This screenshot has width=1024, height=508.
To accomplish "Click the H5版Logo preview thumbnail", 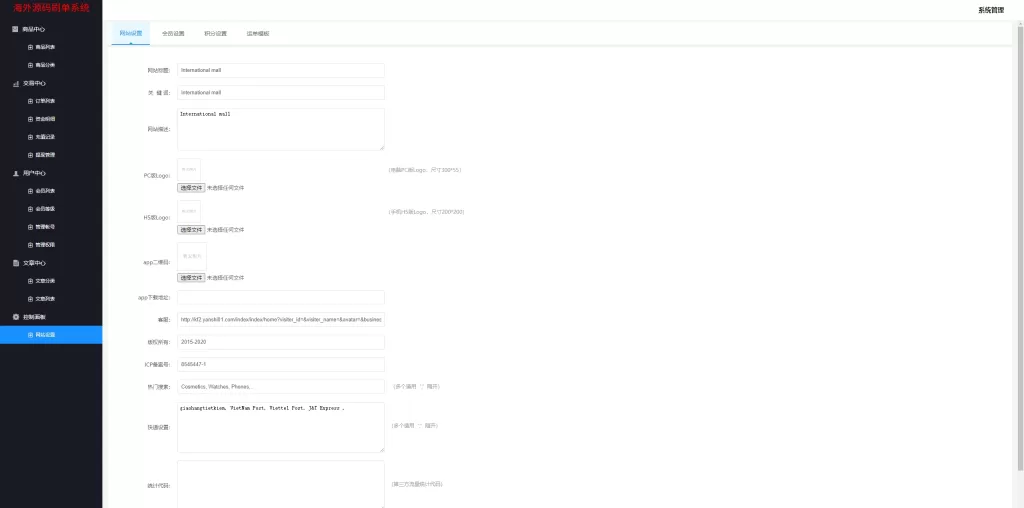I will [189, 212].
